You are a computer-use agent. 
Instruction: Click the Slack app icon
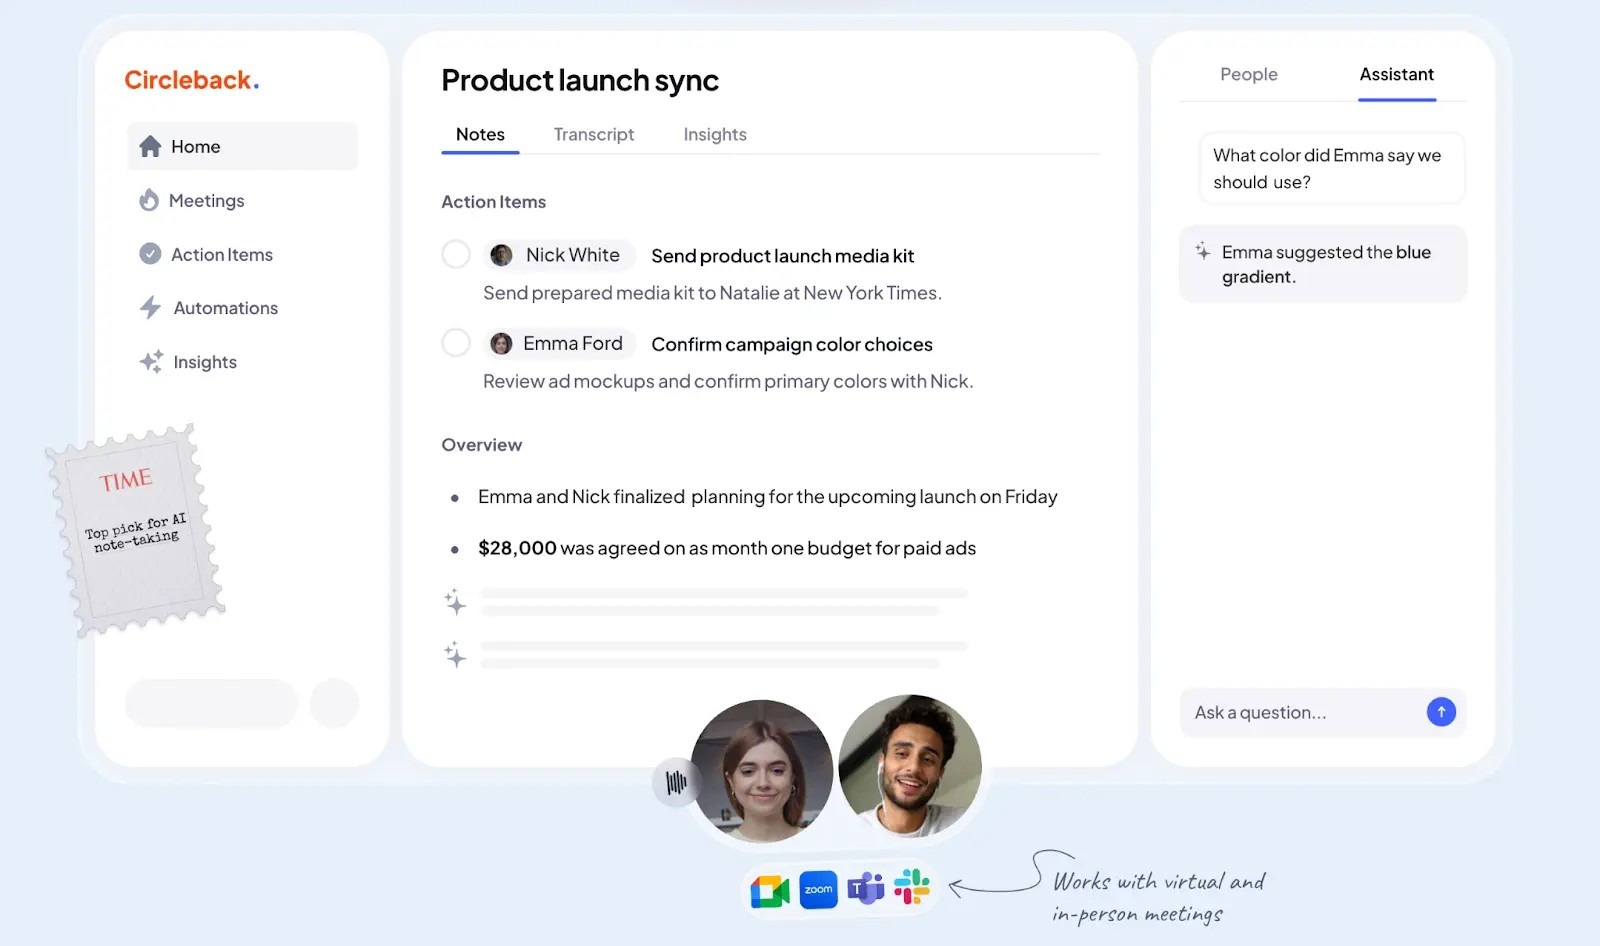coord(912,887)
